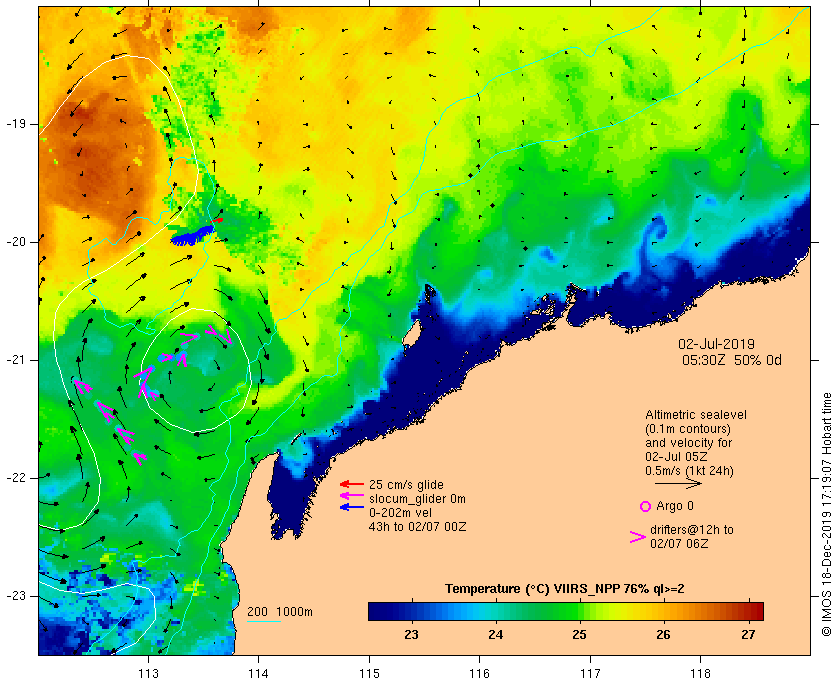Click the 200 1000m depth label
This screenshot has width=840, height=680.
(280, 612)
